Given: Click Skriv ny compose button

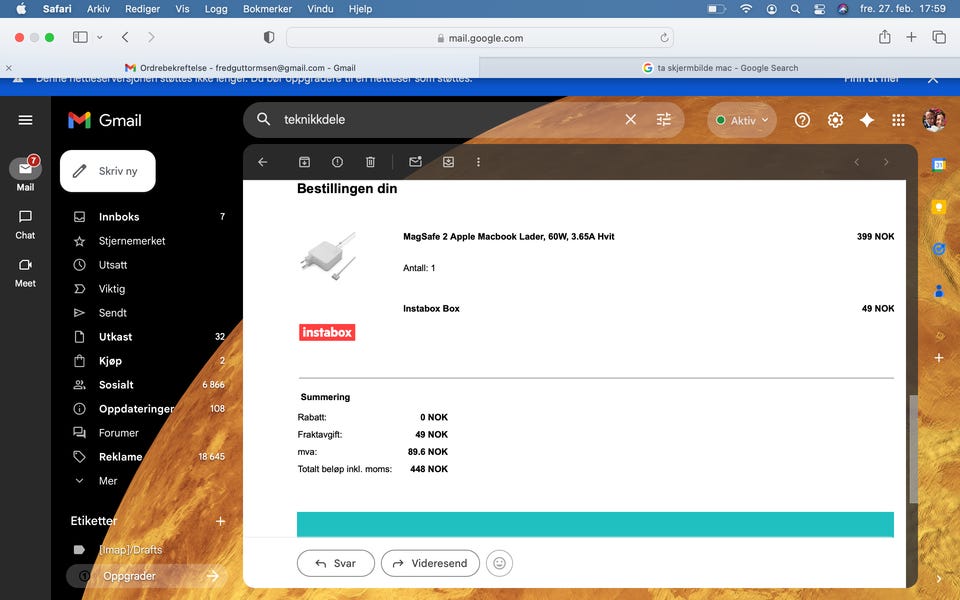Looking at the screenshot, I should pos(108,171).
